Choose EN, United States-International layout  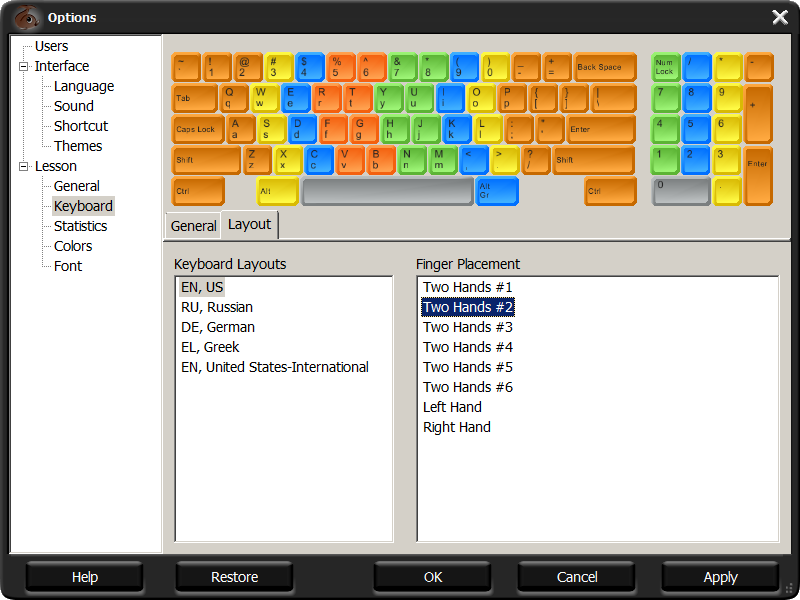[274, 367]
